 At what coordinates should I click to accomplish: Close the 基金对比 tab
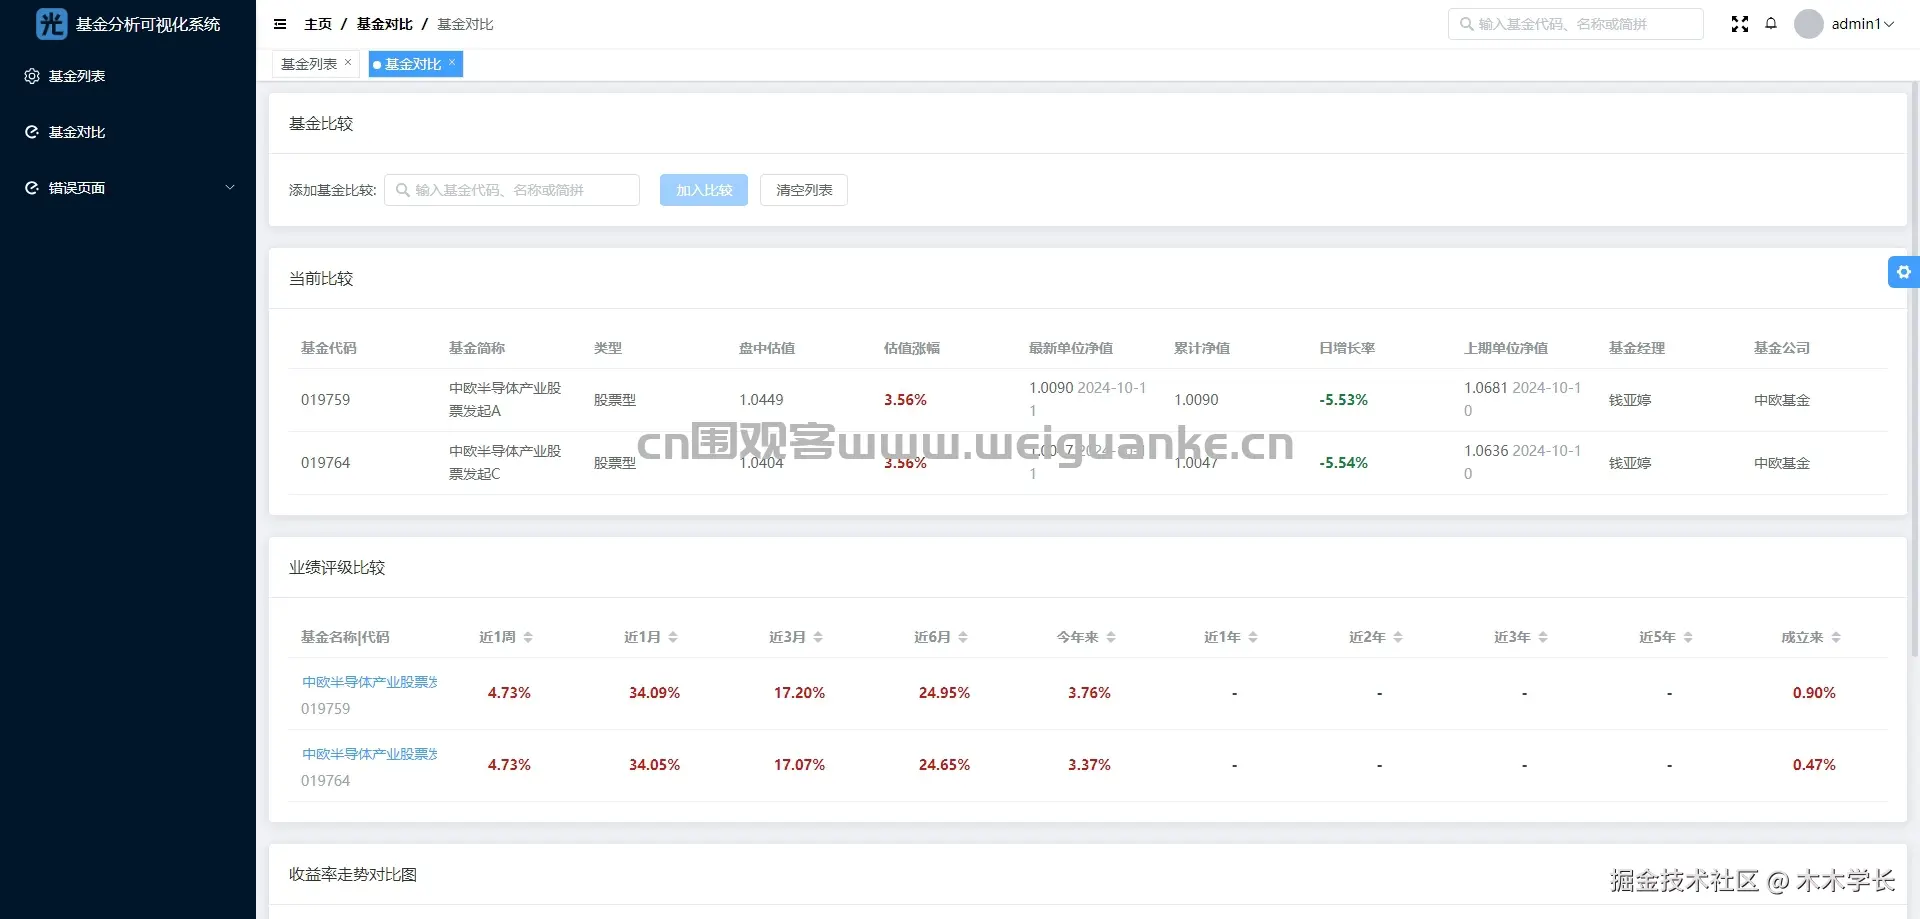point(452,62)
